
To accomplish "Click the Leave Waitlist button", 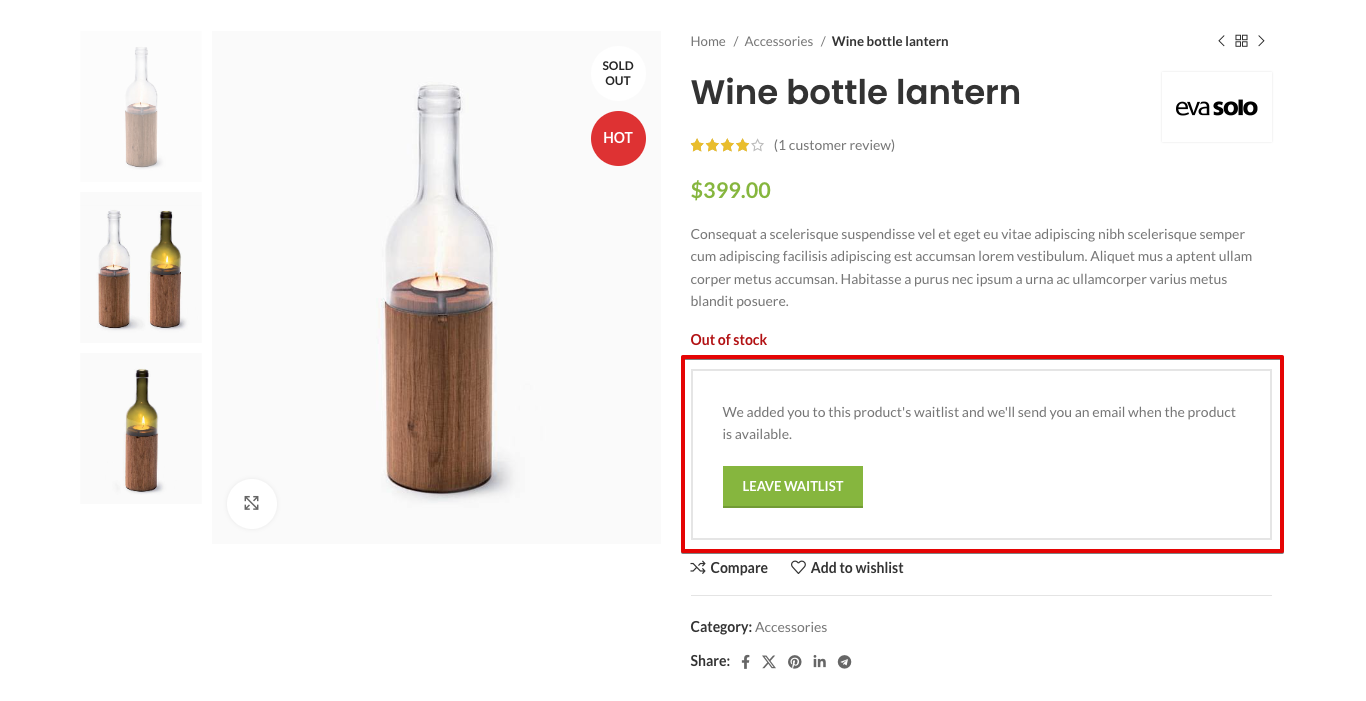I will pyautogui.click(x=792, y=487).
